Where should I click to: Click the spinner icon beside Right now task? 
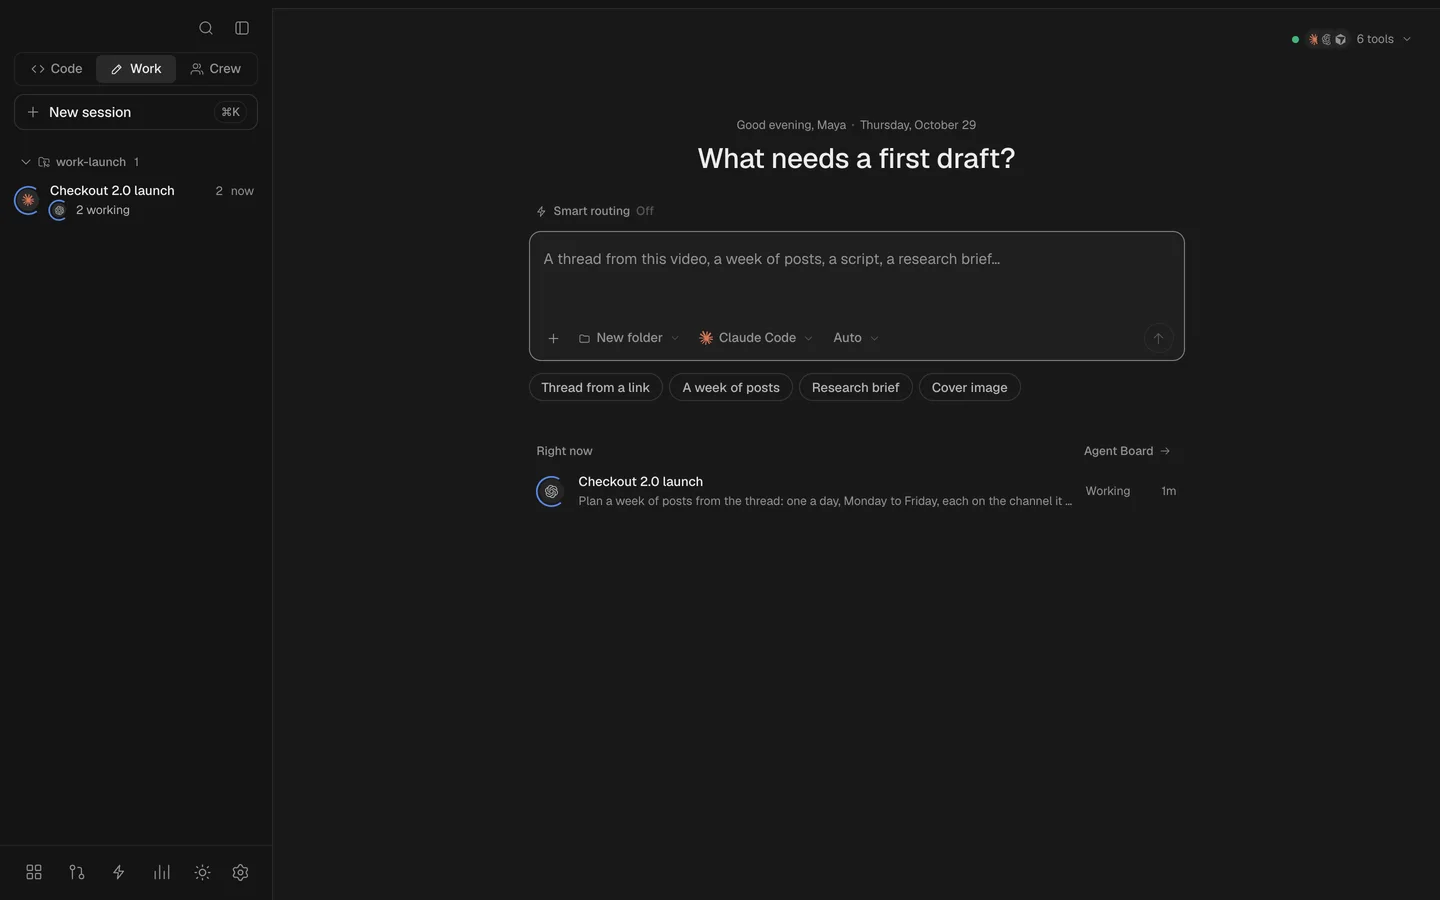[x=551, y=491]
